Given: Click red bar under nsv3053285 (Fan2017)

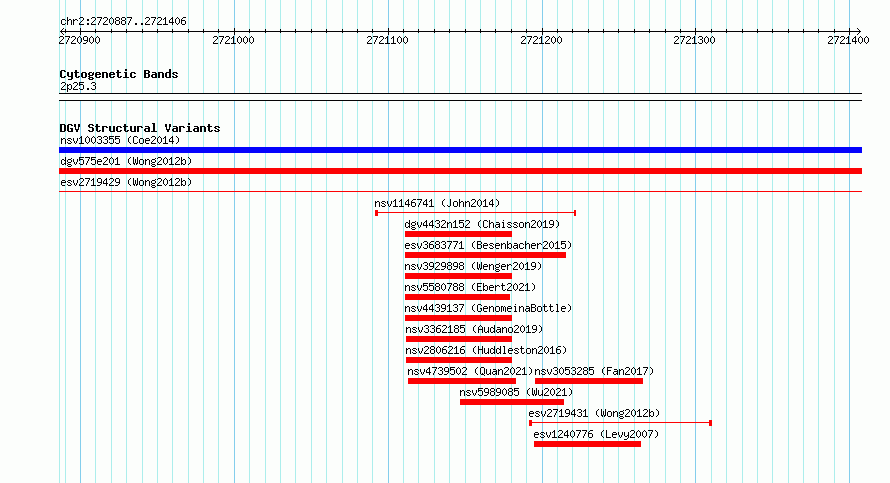Looking at the screenshot, I should [589, 381].
